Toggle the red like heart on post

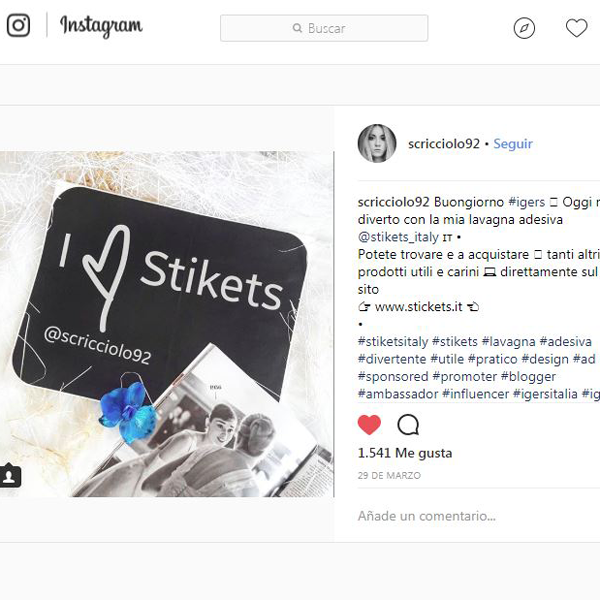pos(369,425)
